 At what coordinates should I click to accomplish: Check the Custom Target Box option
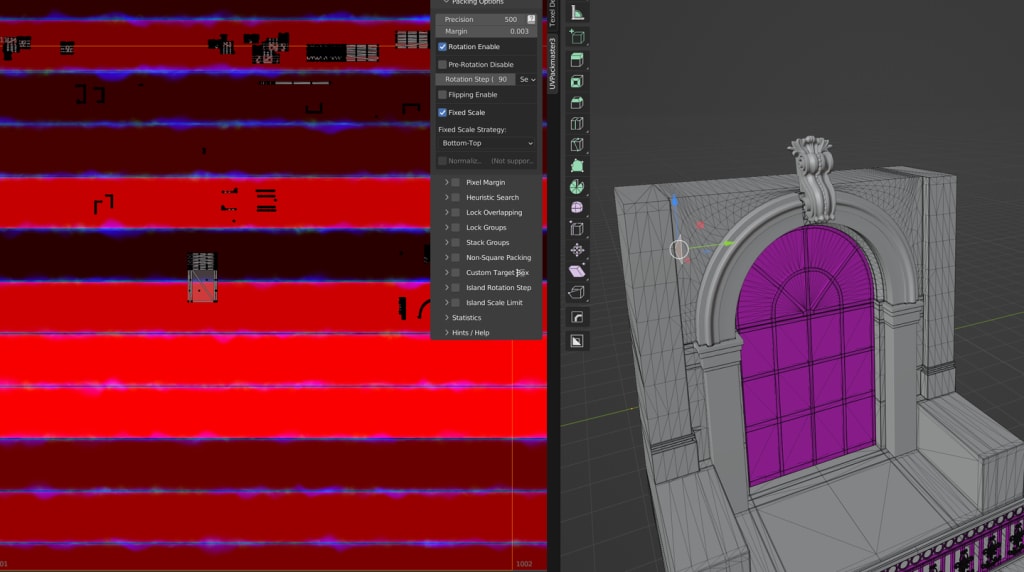pyautogui.click(x=456, y=273)
